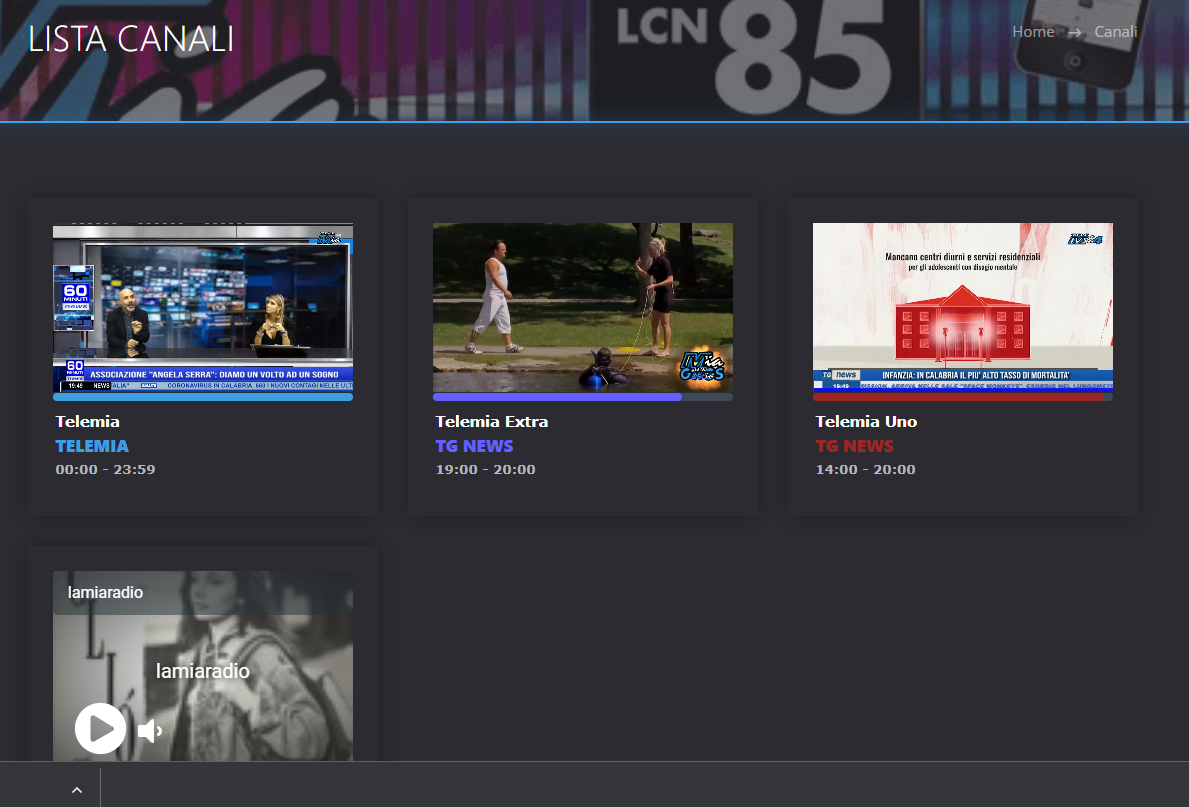Click the 14:00 - 20:00 schedule time
1189x807 pixels.
tap(865, 469)
